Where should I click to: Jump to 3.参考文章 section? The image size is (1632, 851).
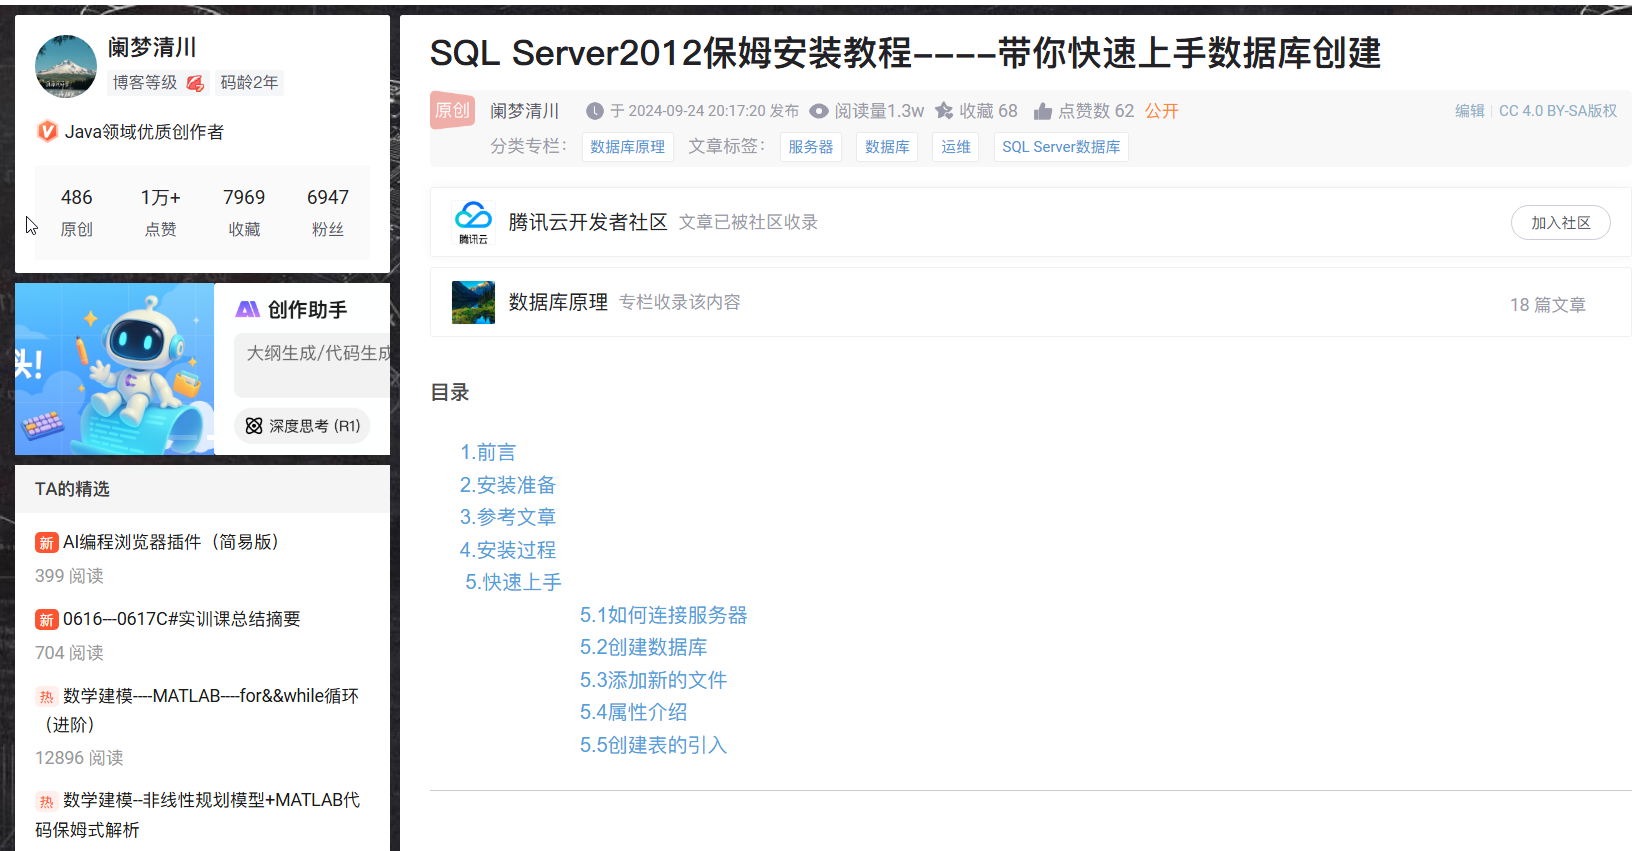(508, 517)
